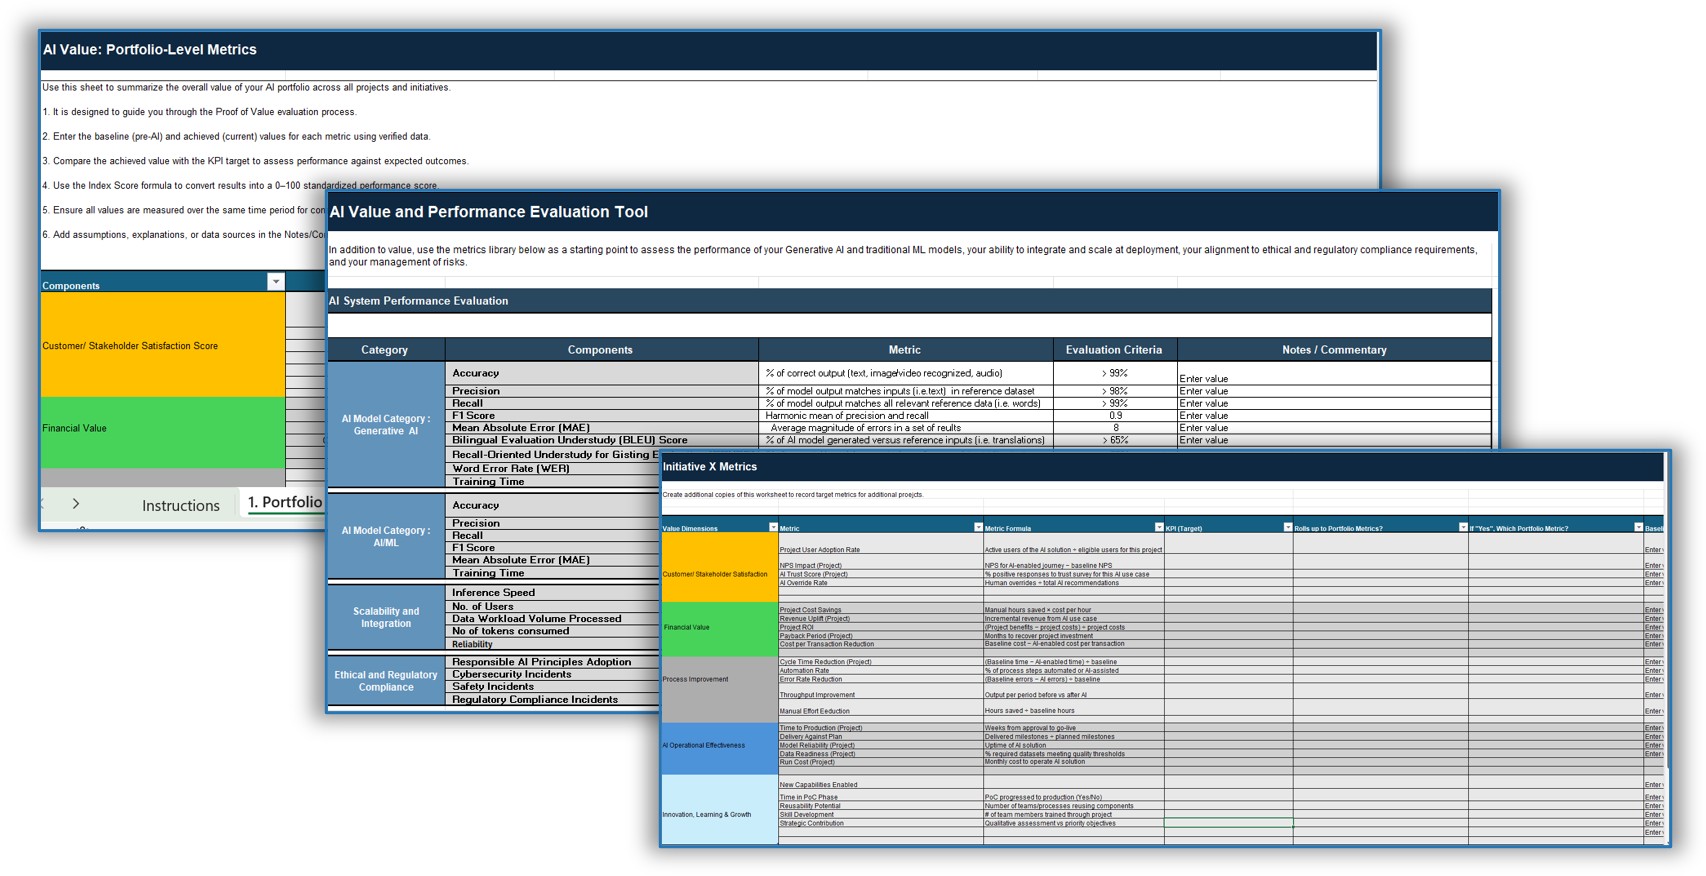Select Financial Value in Initiative X sheet
Viewport: 1706px width, 876px height.
pos(719,629)
